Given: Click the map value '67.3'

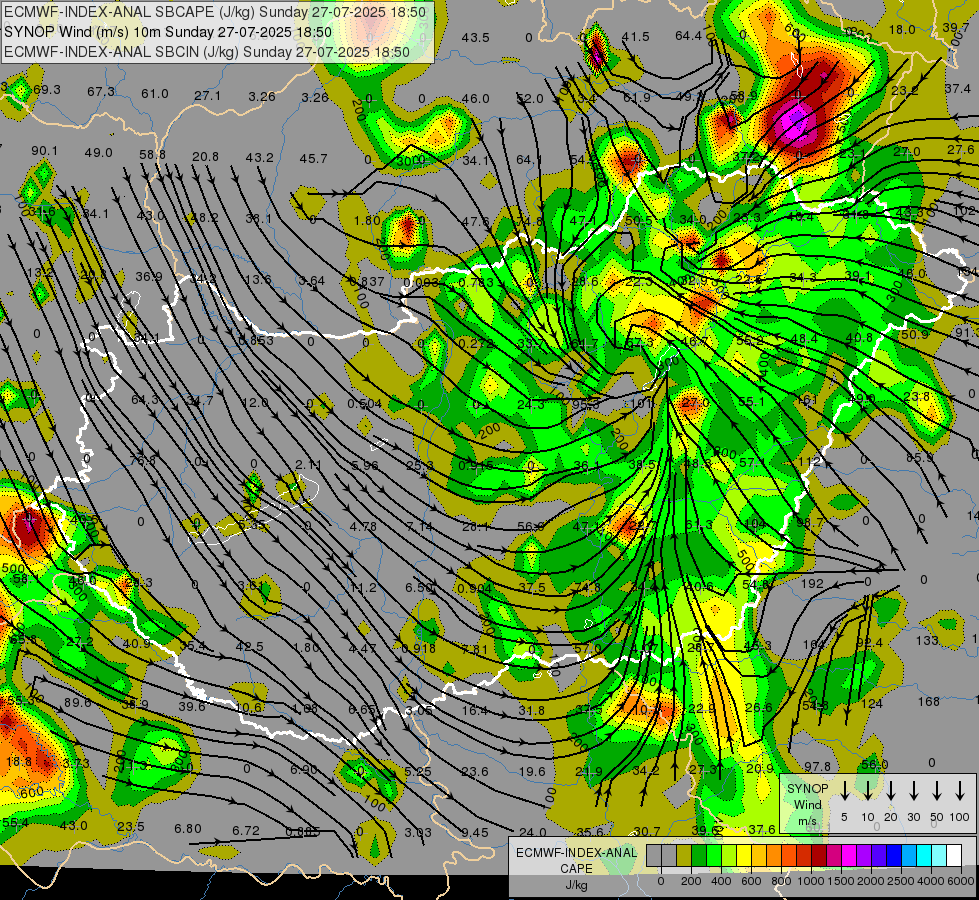Looking at the screenshot, I should pyautogui.click(x=101, y=91).
